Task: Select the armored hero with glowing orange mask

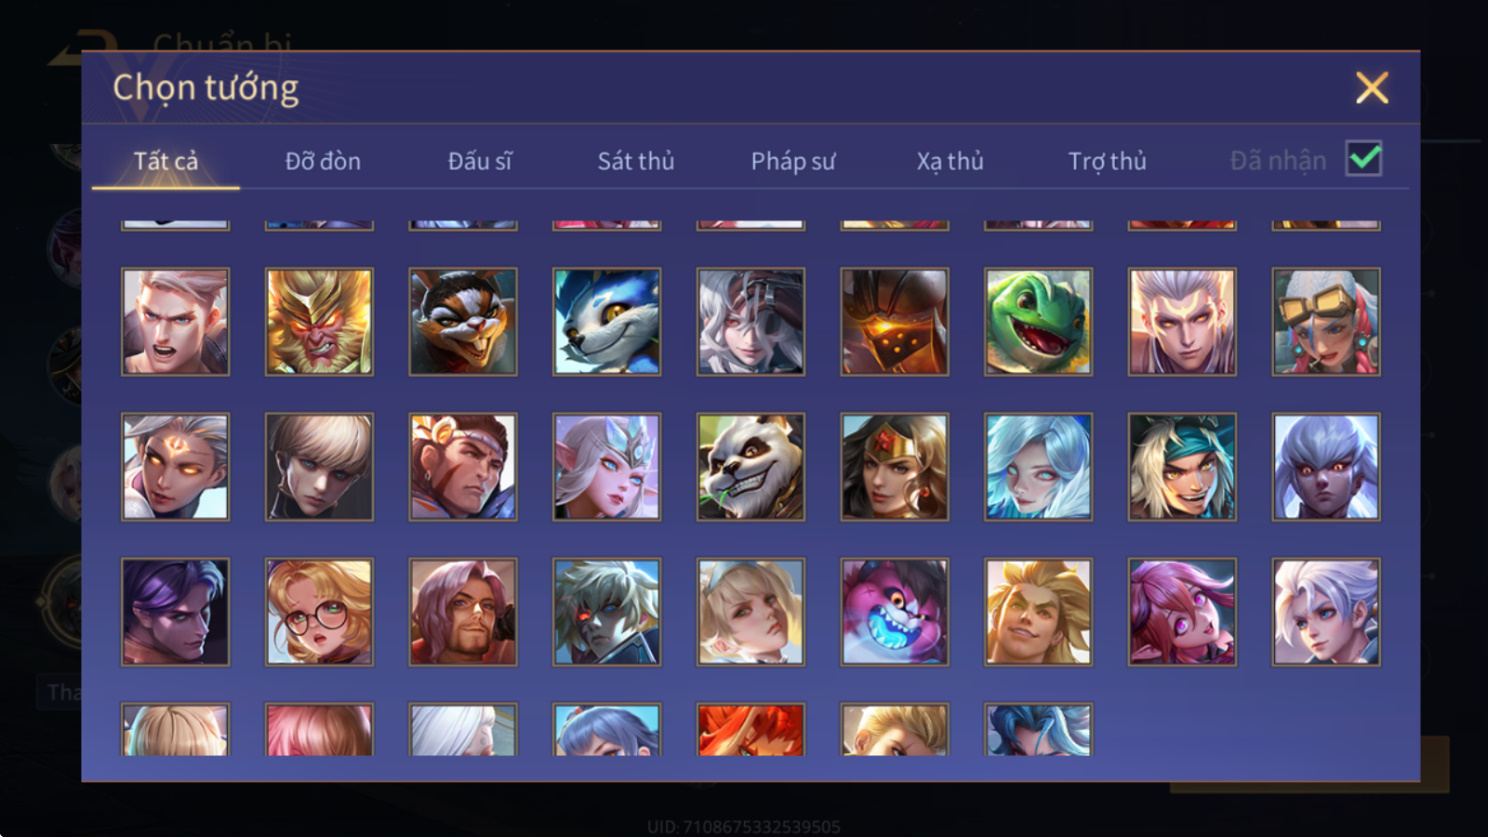Action: tap(895, 322)
